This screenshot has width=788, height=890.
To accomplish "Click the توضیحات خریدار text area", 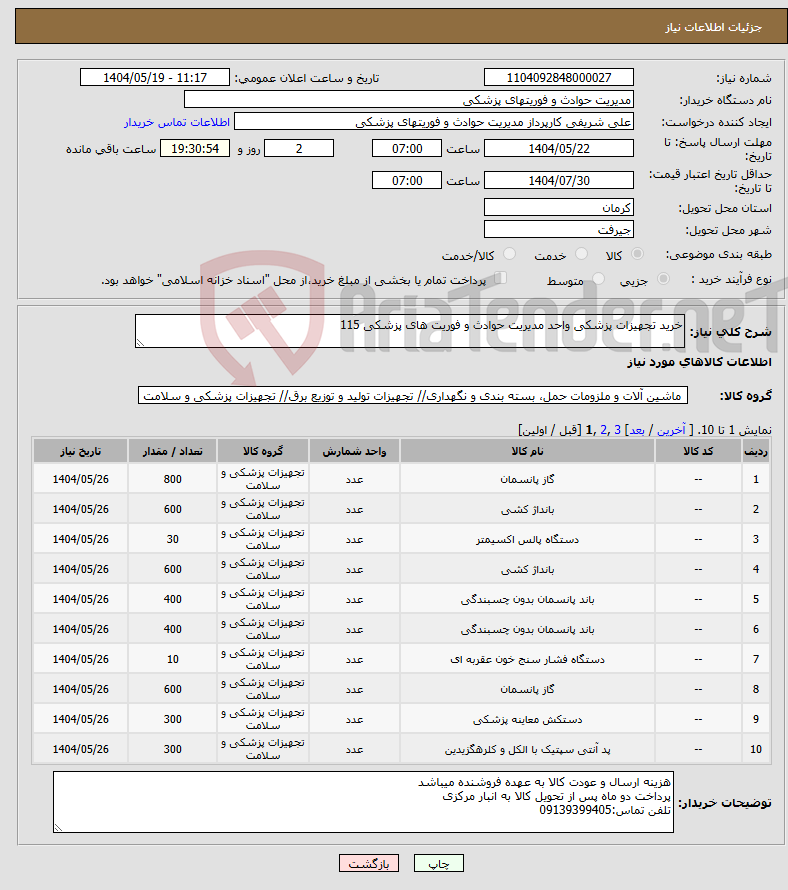I will coord(363,802).
